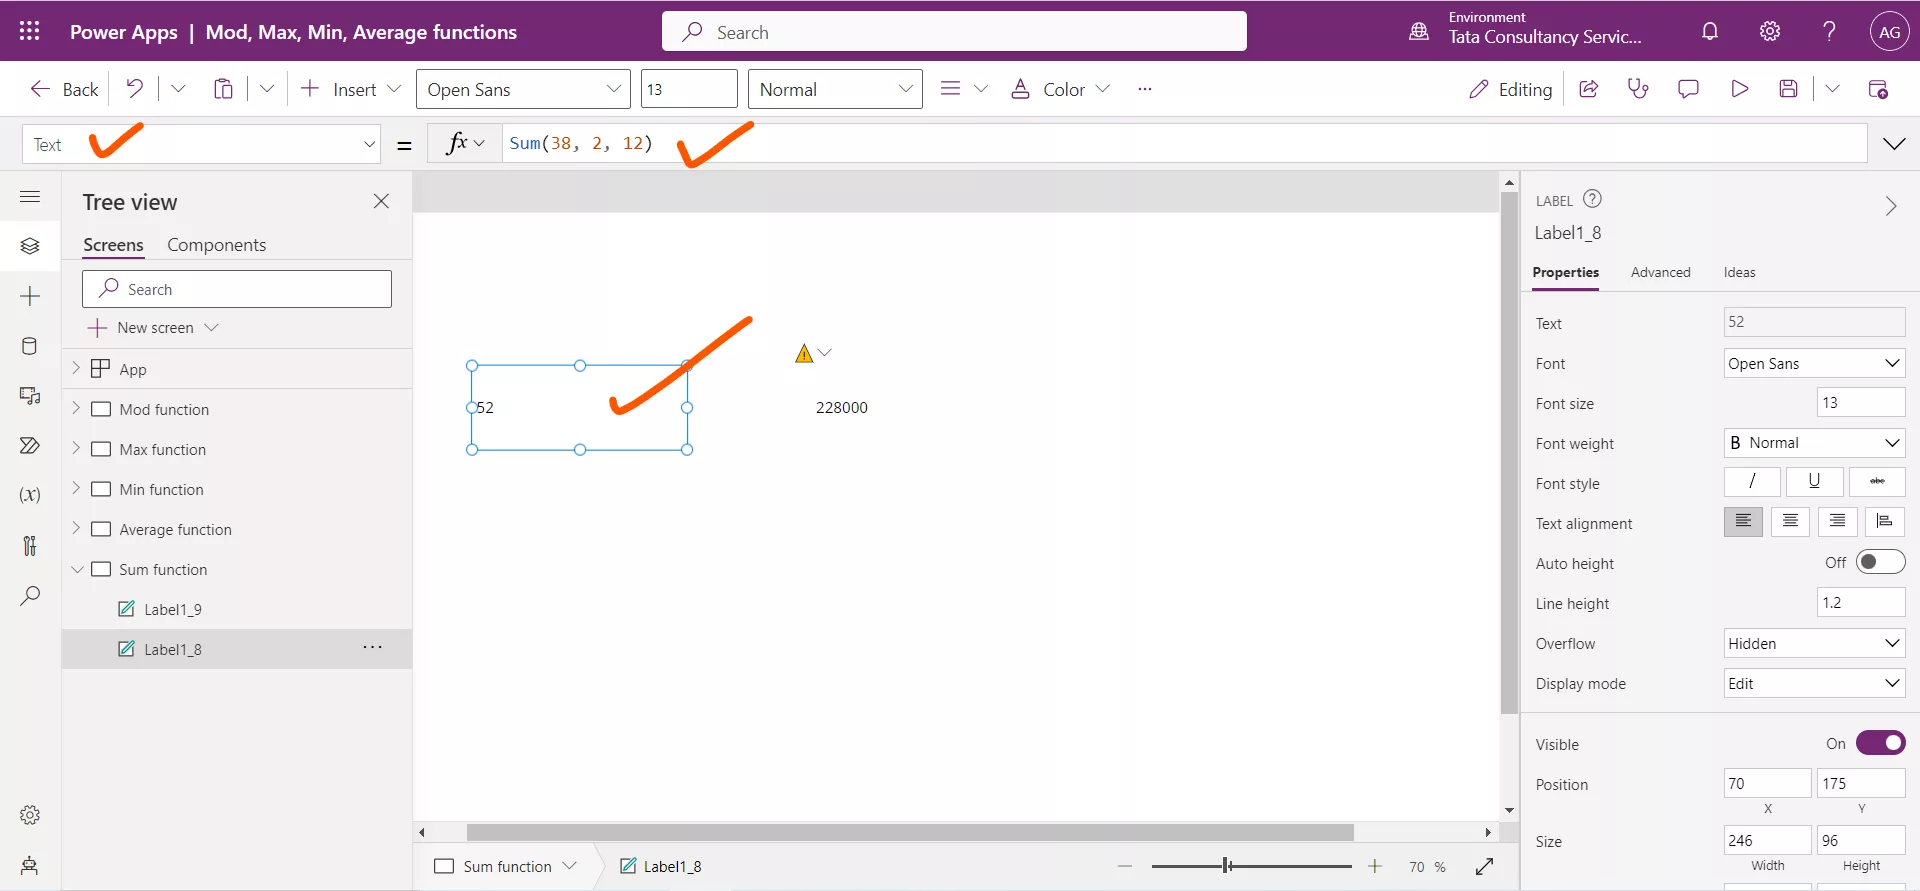Click the Save disk icon
The width and height of the screenshot is (1920, 891).
(1789, 89)
